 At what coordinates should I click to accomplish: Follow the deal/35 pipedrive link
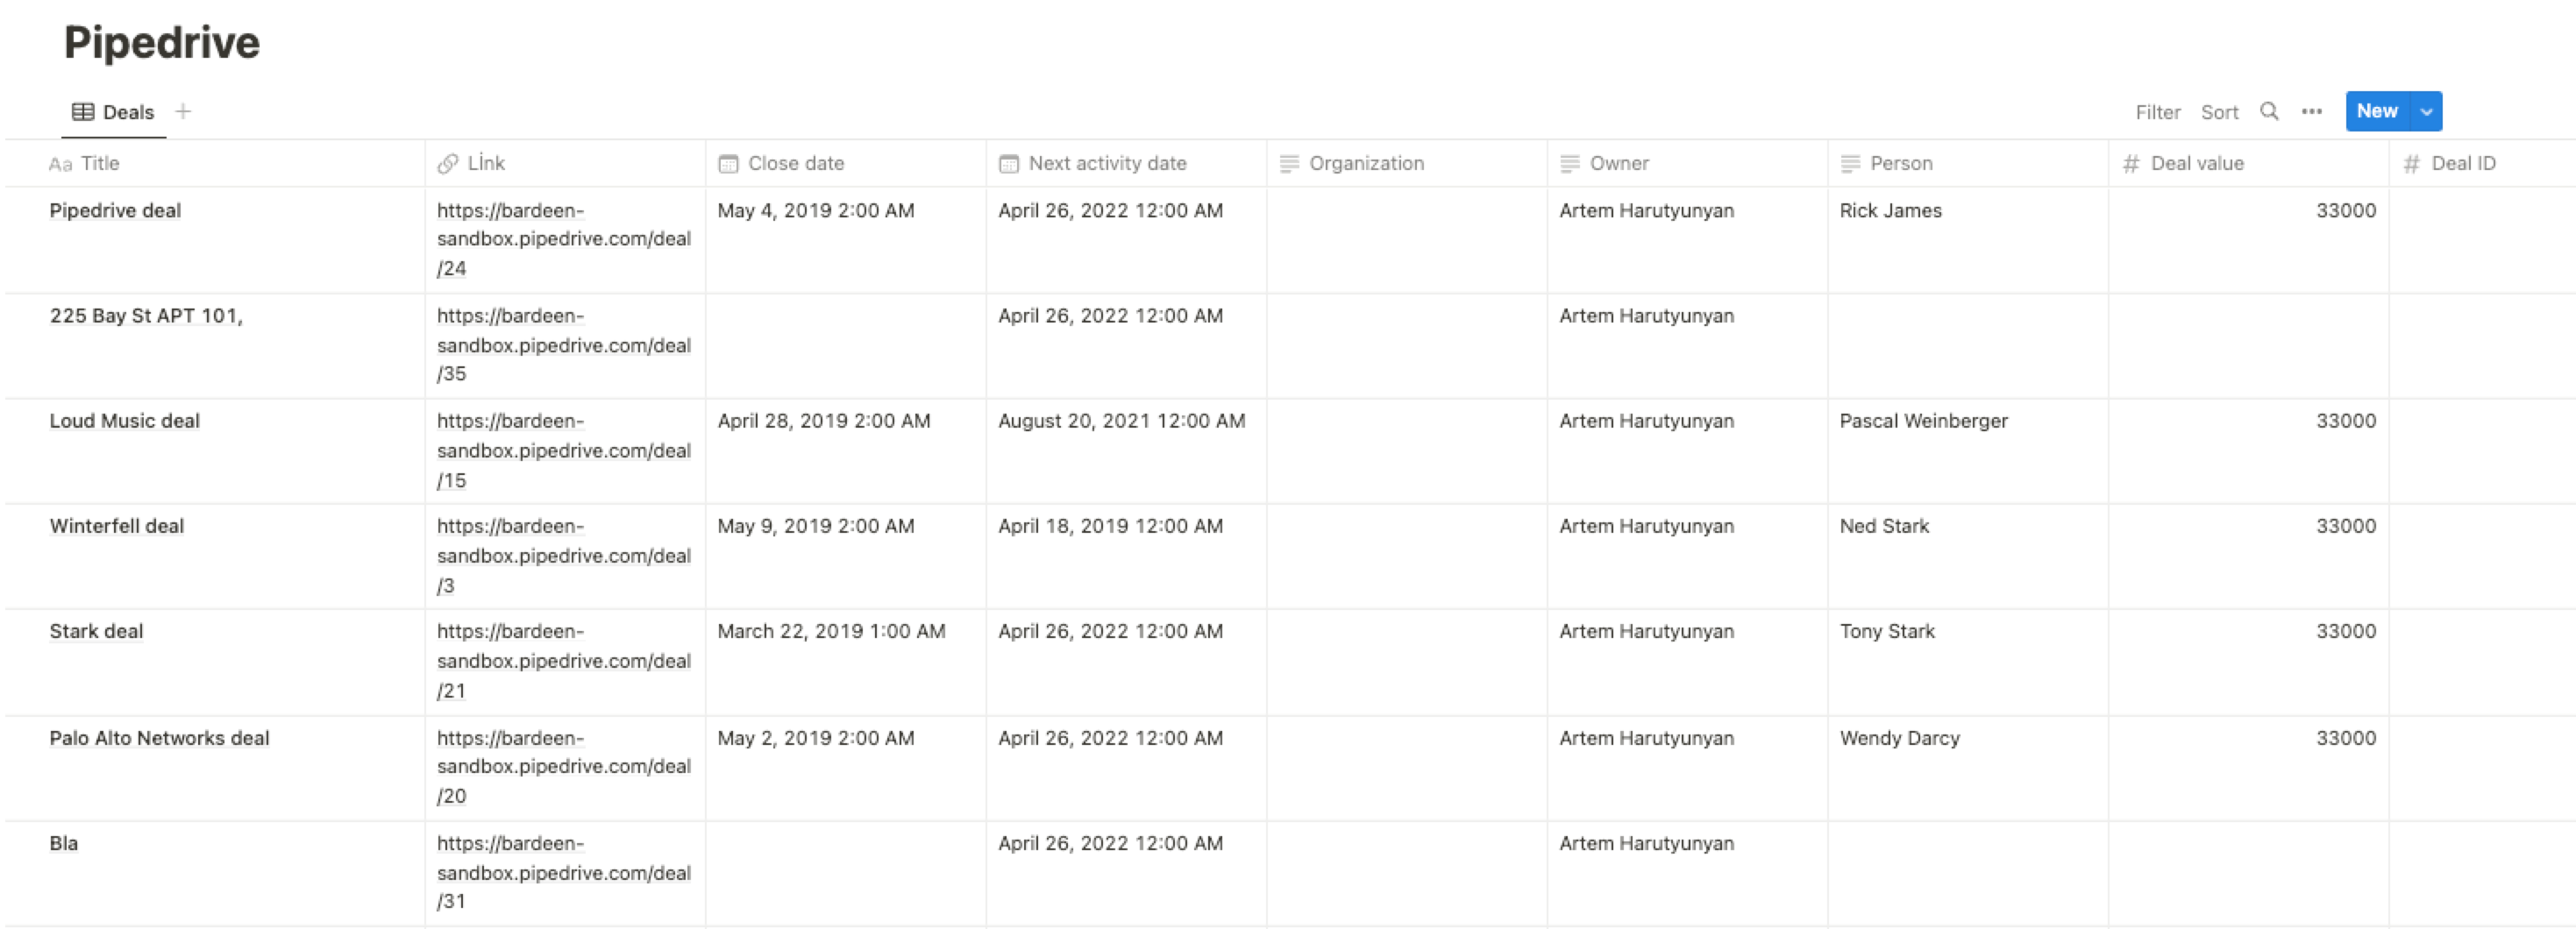(564, 345)
